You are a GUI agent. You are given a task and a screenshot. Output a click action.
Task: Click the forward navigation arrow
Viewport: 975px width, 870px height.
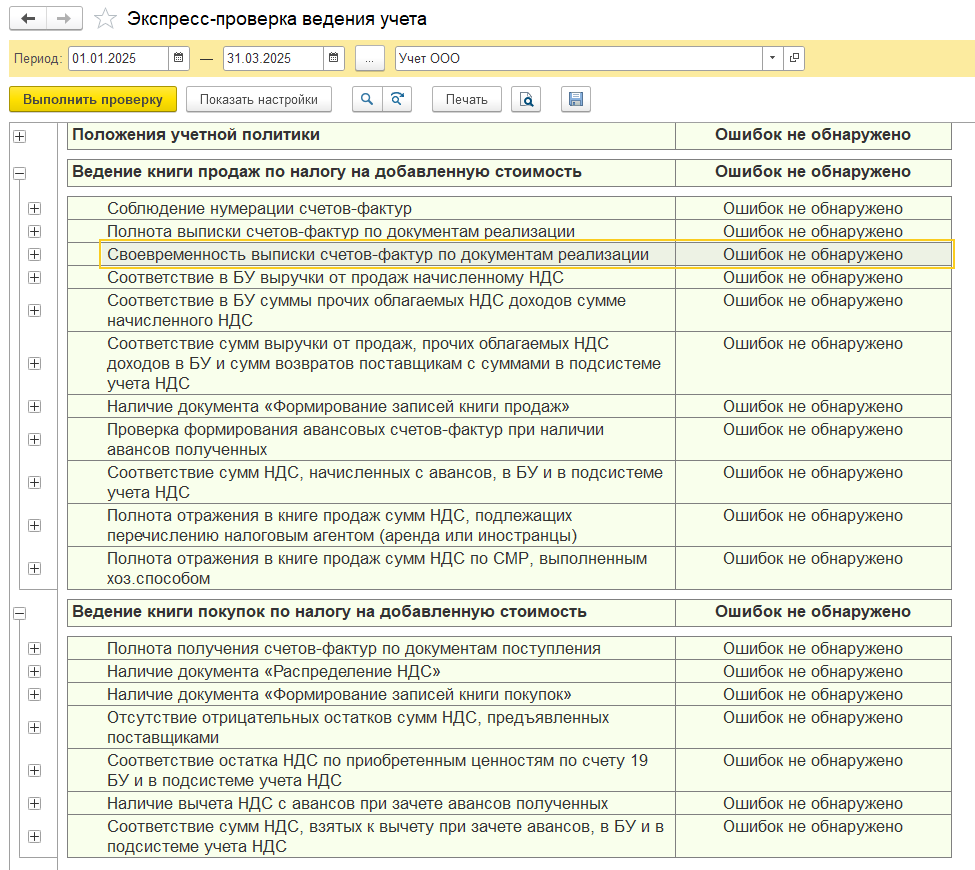[x=63, y=19]
